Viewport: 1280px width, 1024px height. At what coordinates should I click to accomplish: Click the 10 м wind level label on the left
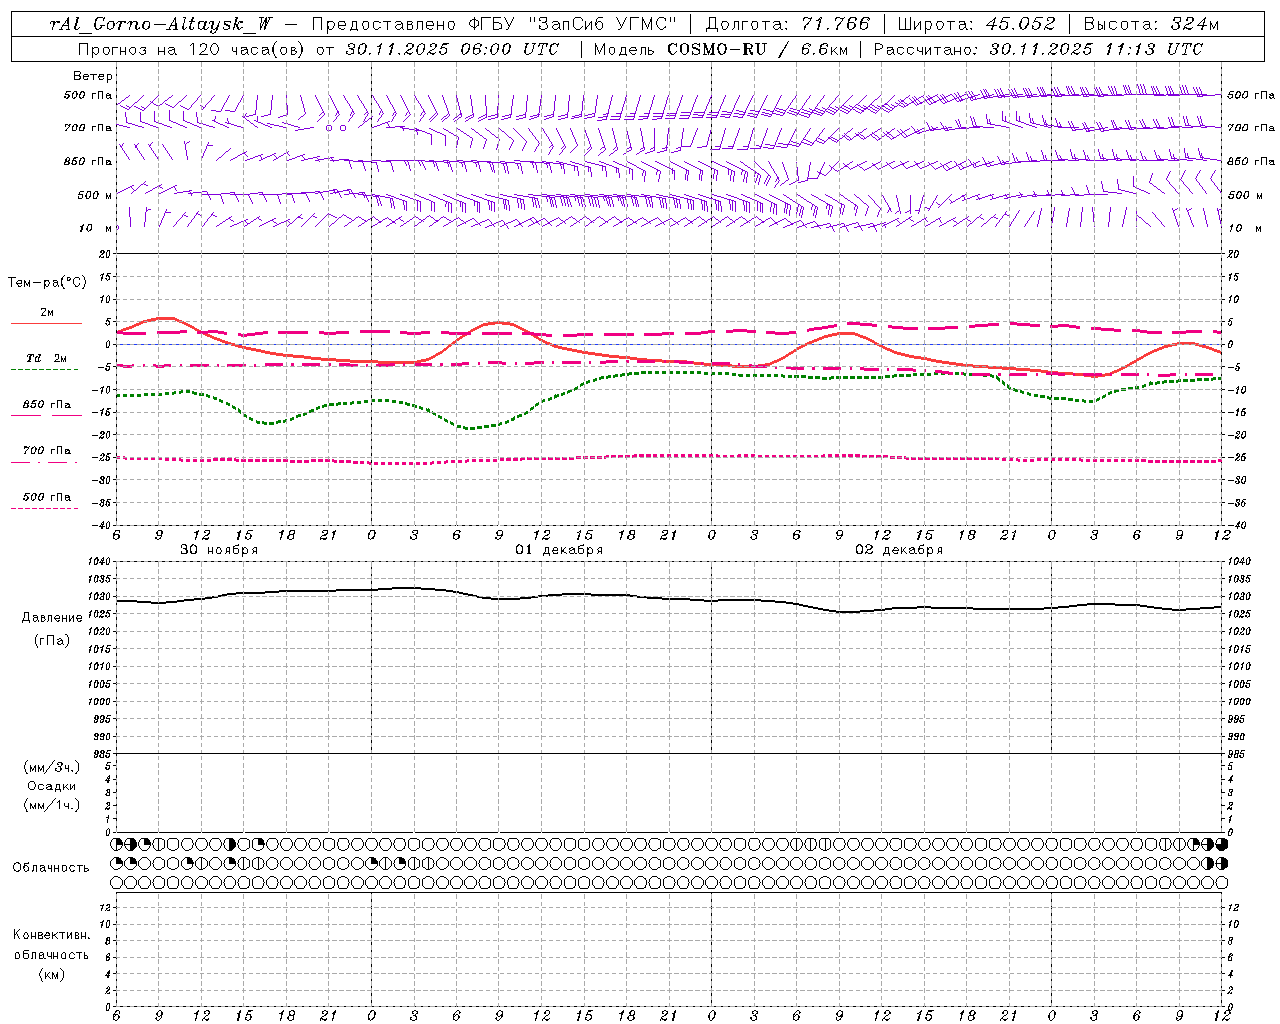click(x=94, y=228)
